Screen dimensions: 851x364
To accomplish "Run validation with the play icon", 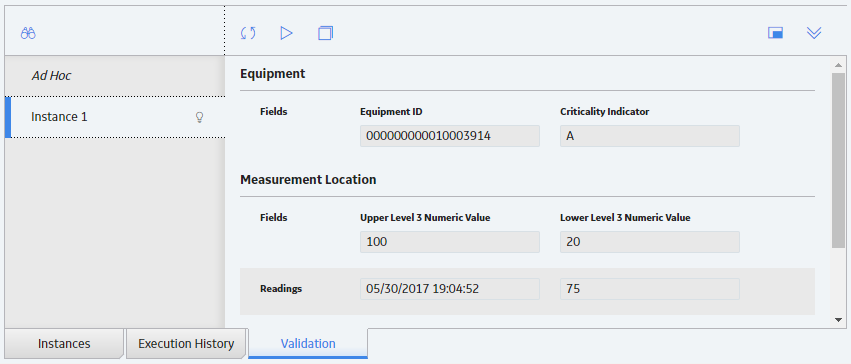I will [287, 33].
